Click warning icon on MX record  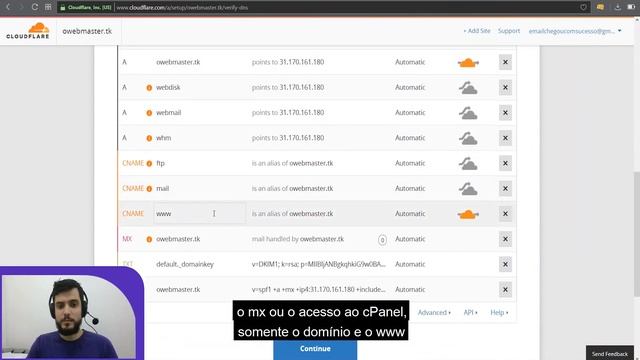point(149,240)
